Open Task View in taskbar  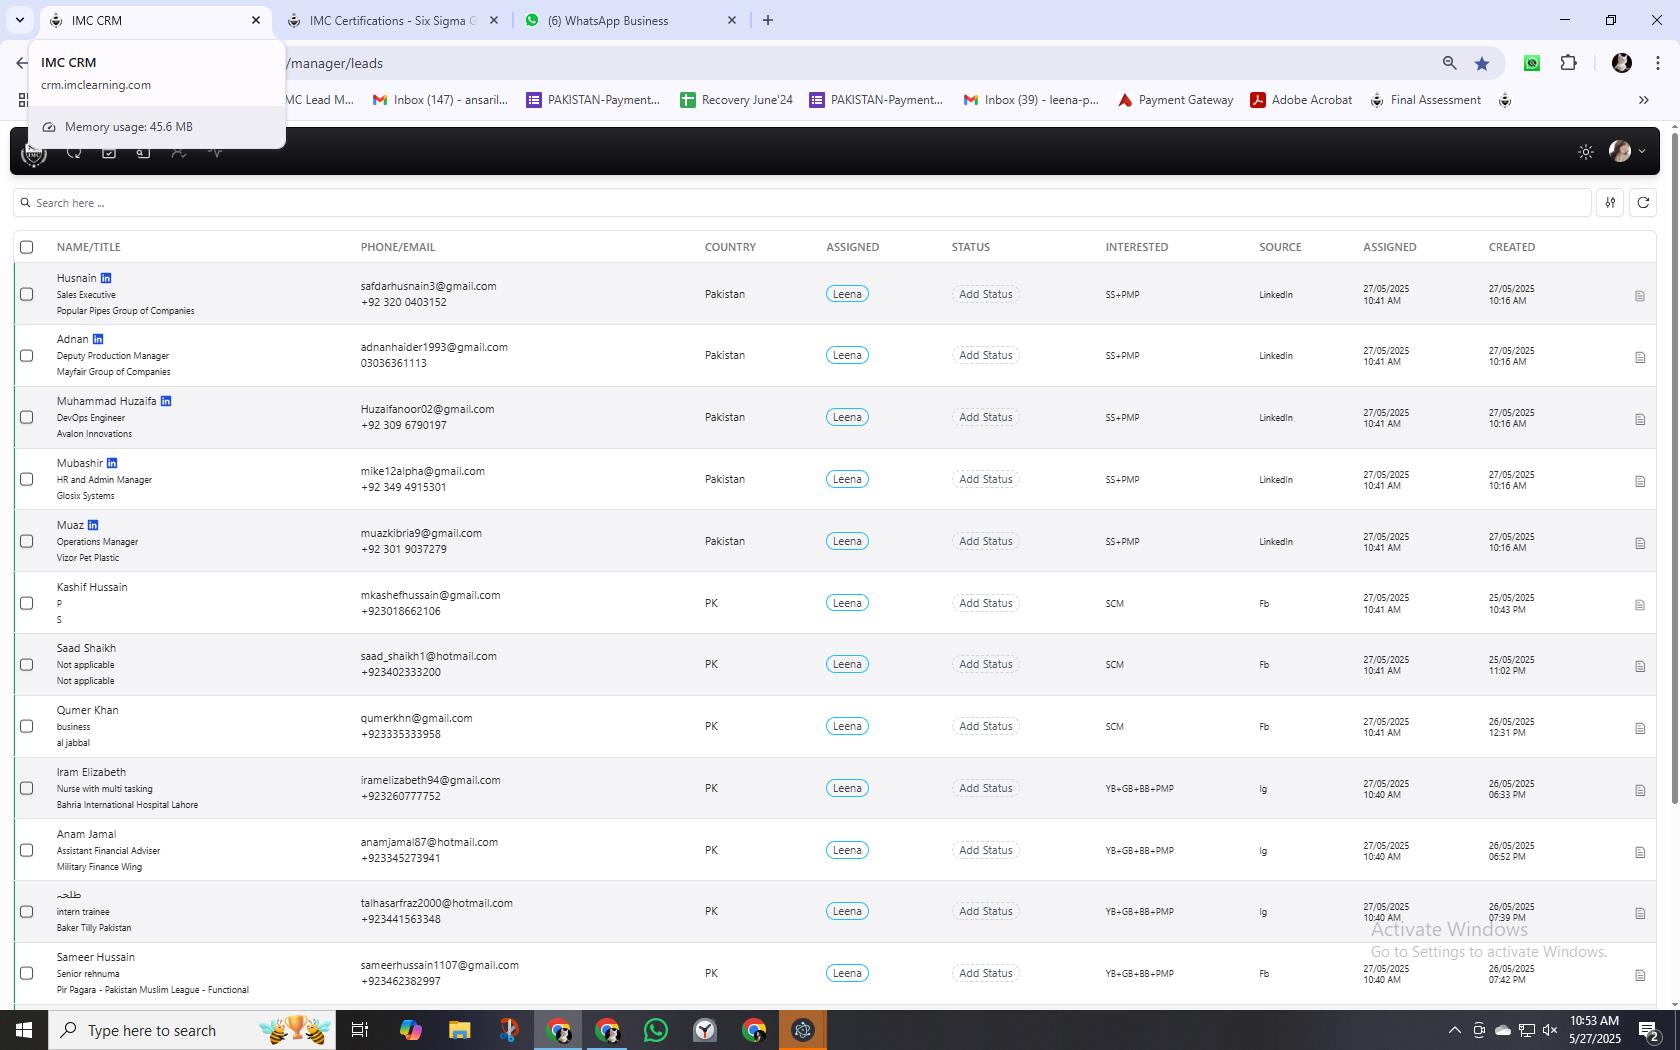[x=360, y=1030]
